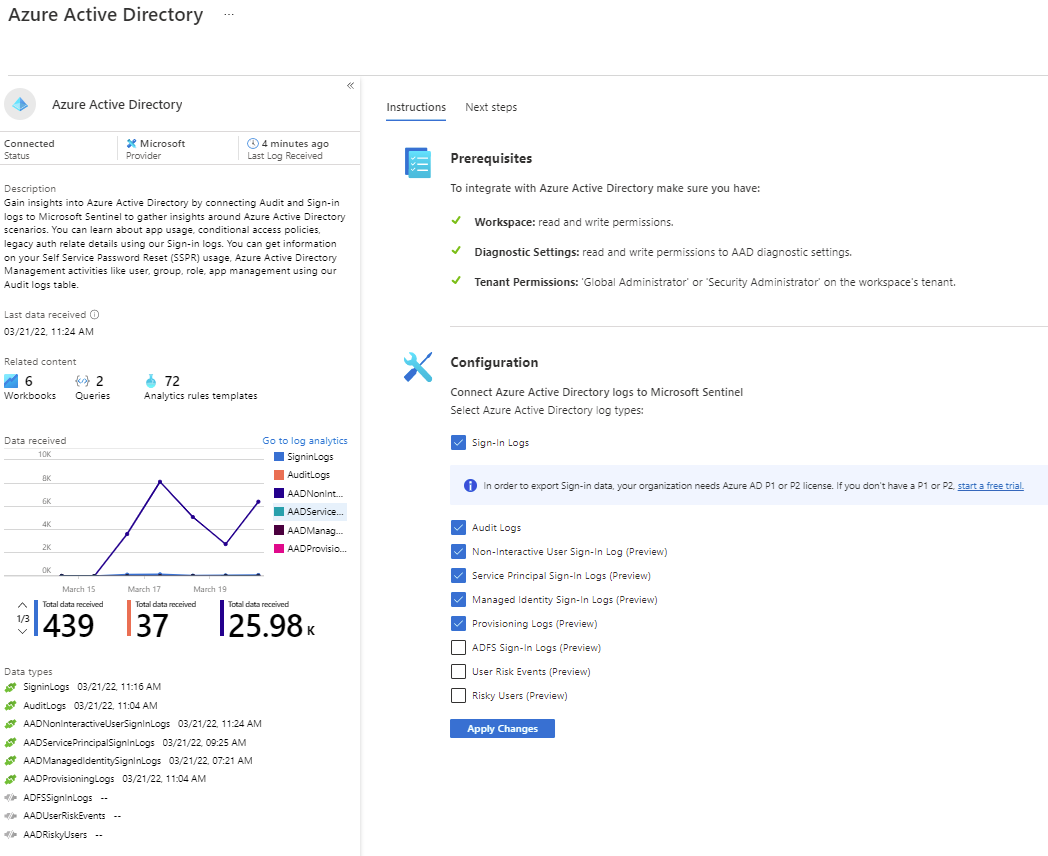1048x856 pixels.
Task: Click green check next to Diagnostic Settings
Action: click(x=456, y=251)
